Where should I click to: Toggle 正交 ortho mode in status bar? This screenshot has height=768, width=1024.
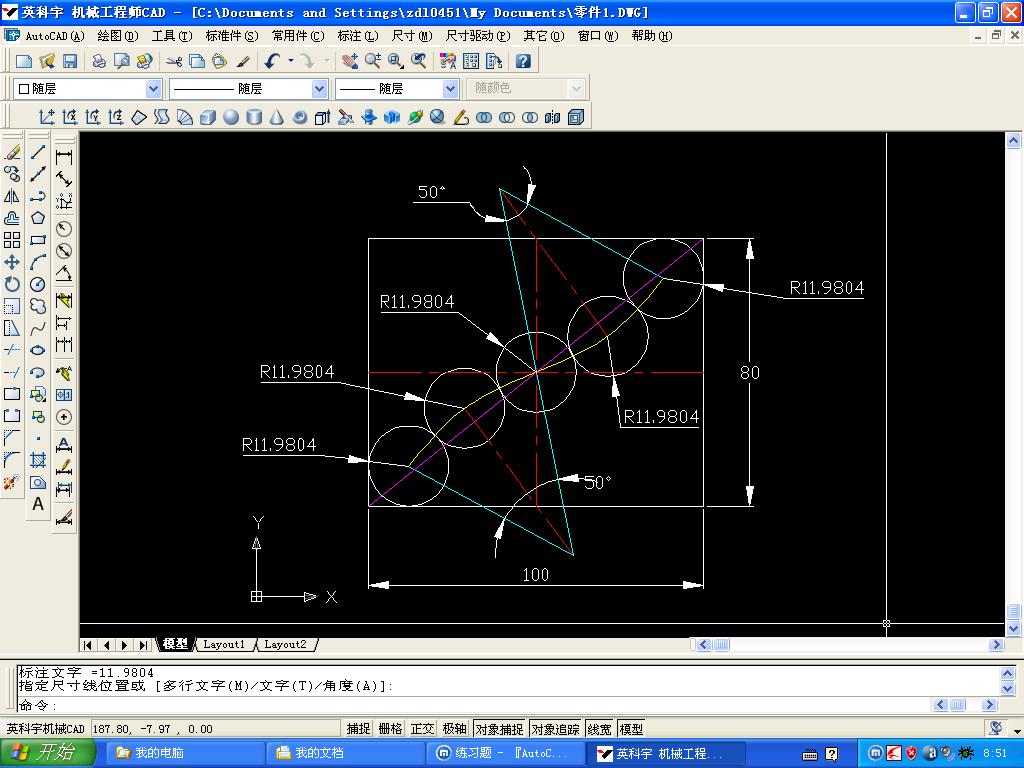coord(423,729)
